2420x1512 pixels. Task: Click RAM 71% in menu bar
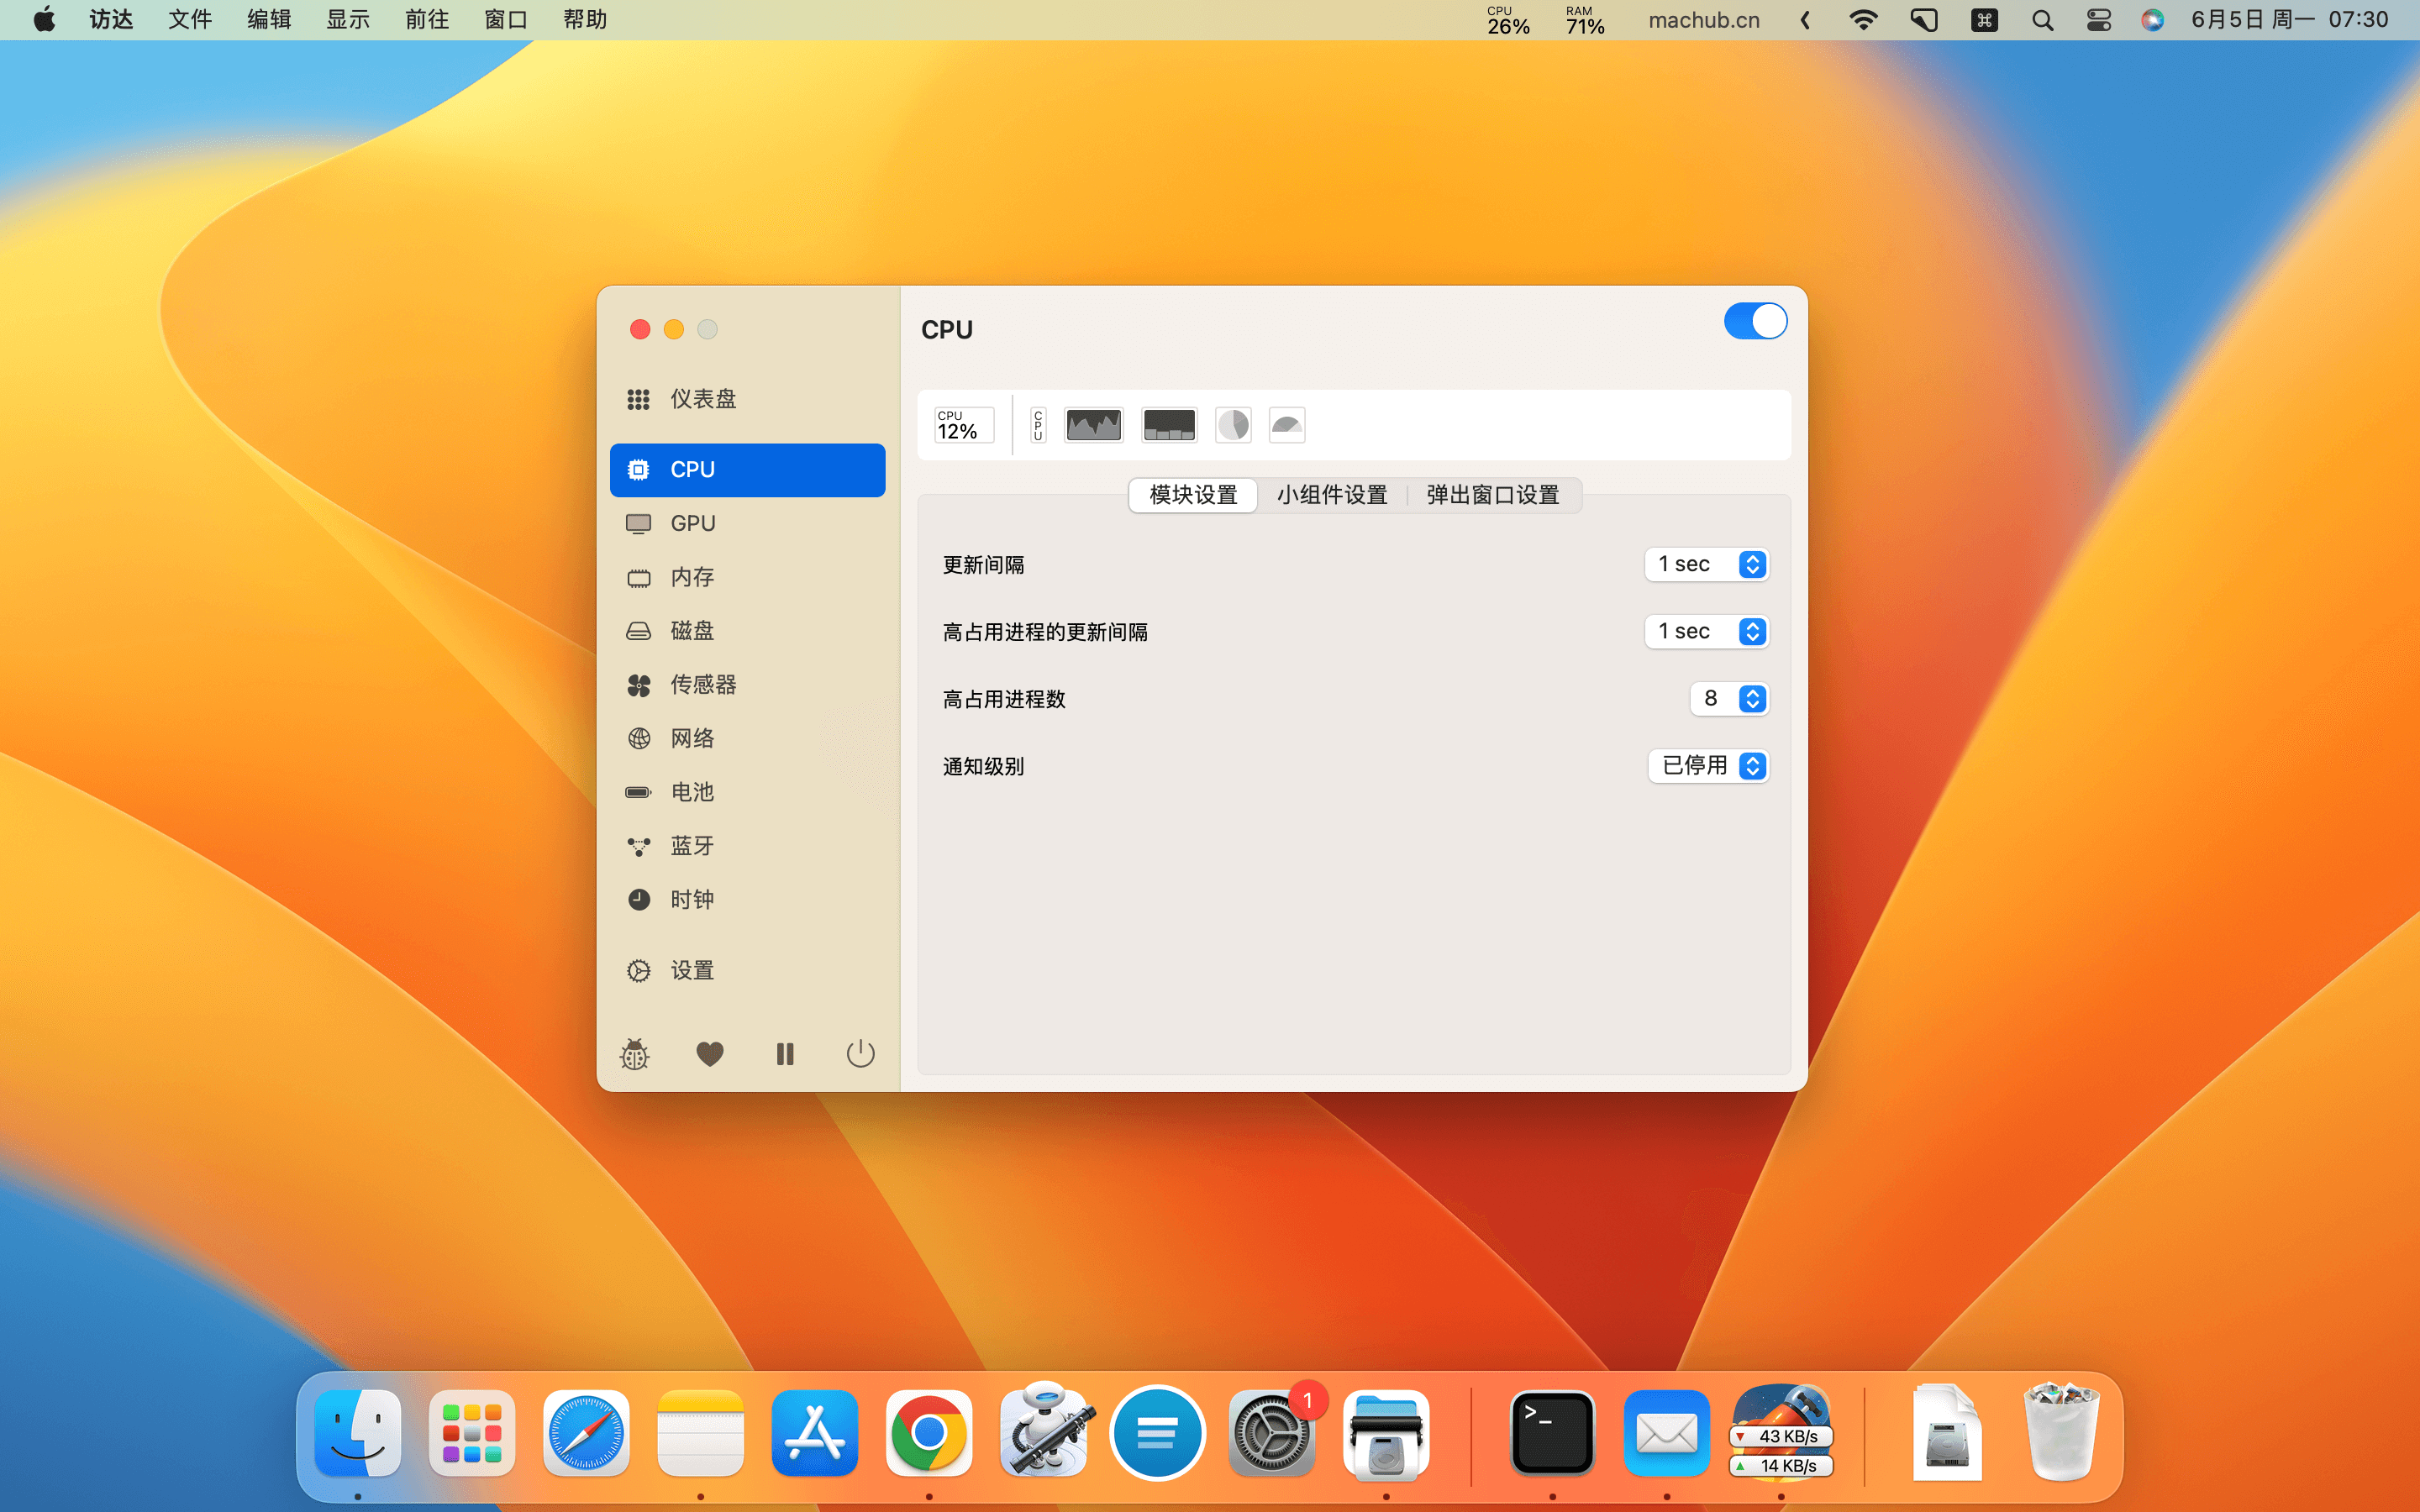coord(1584,20)
